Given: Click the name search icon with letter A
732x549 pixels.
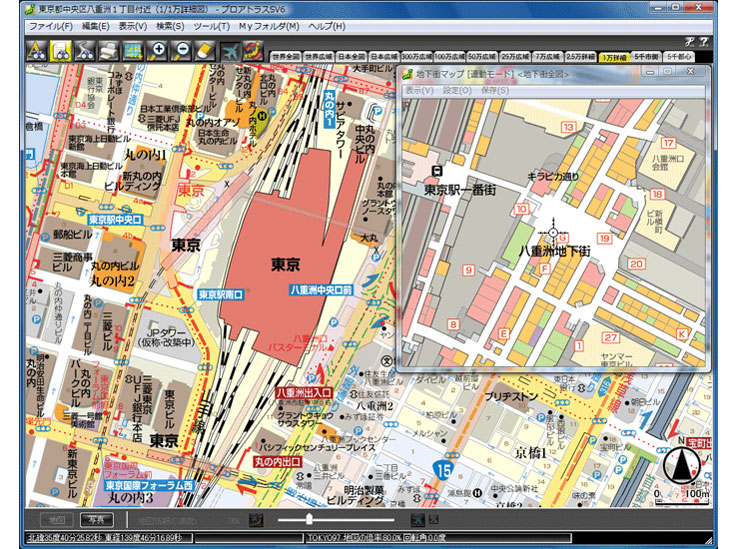Looking at the screenshot, I should [36, 50].
